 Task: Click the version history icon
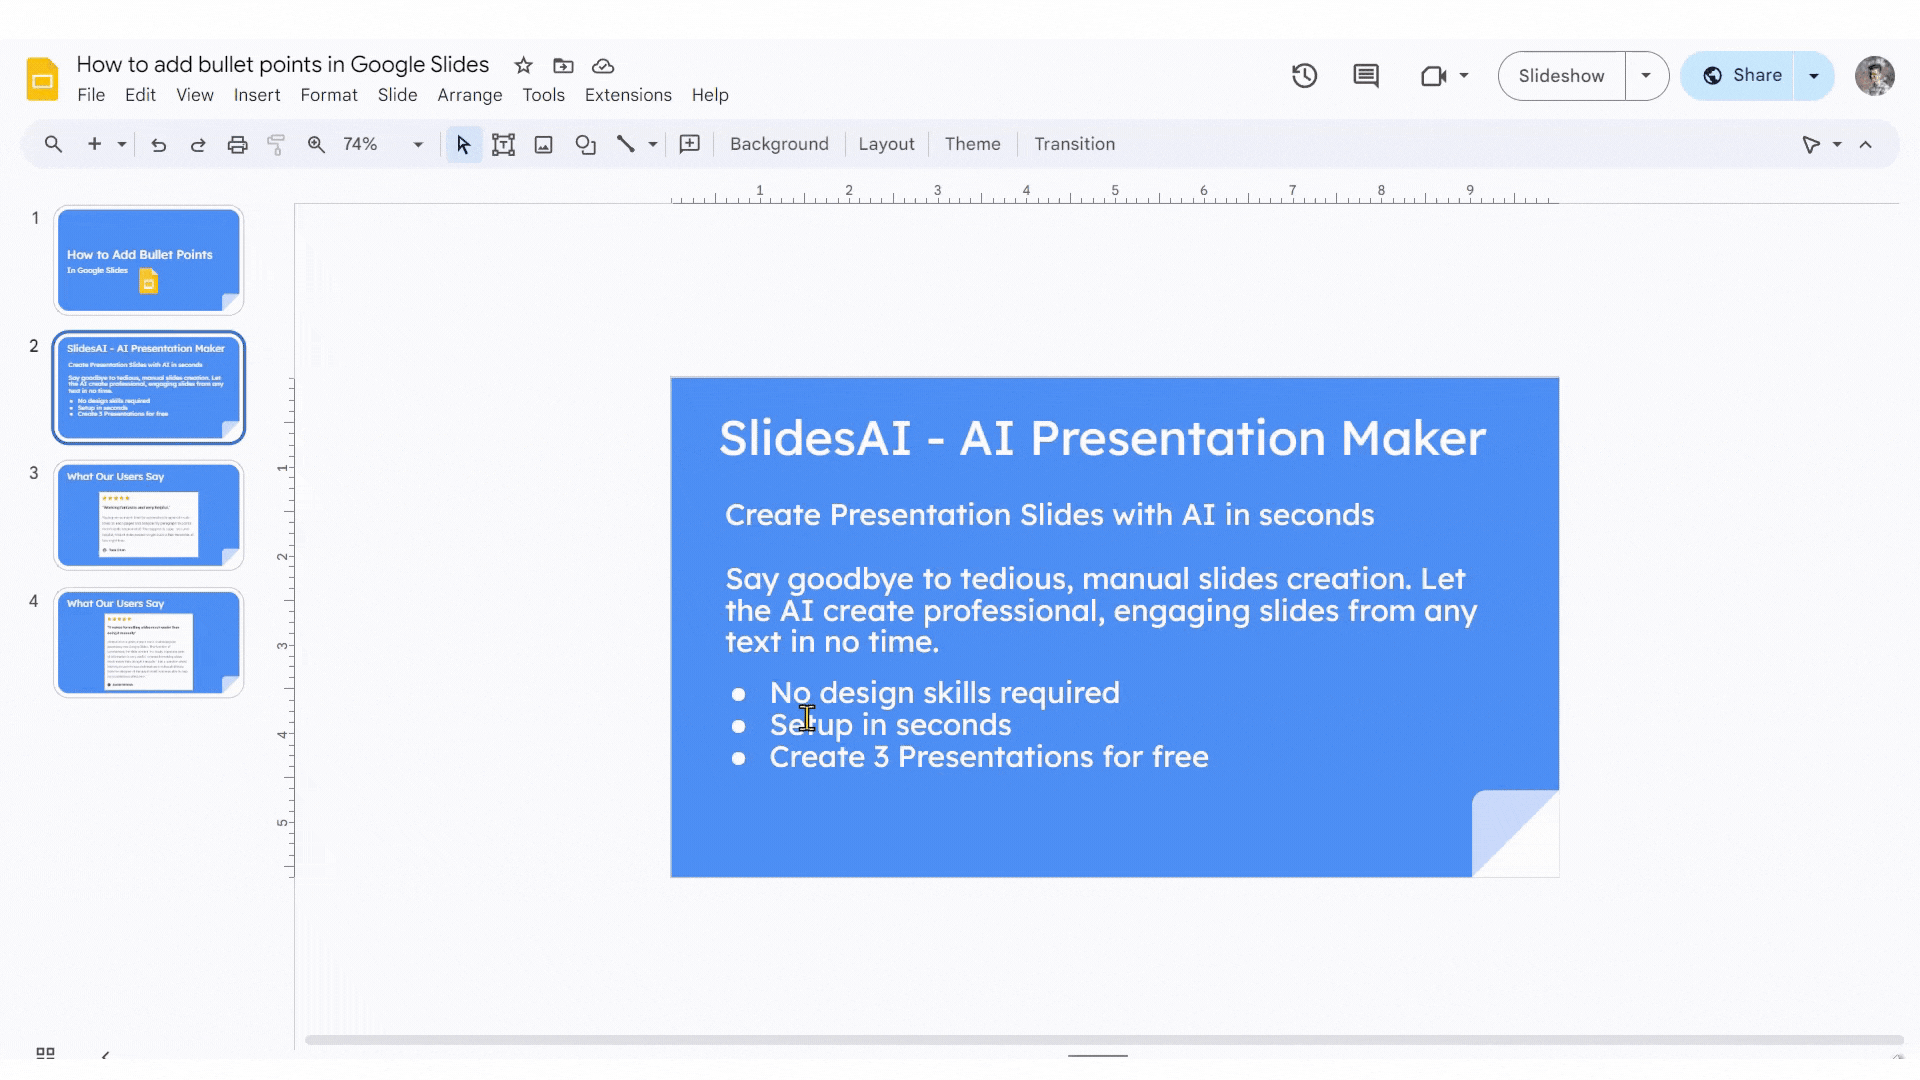coord(1304,75)
